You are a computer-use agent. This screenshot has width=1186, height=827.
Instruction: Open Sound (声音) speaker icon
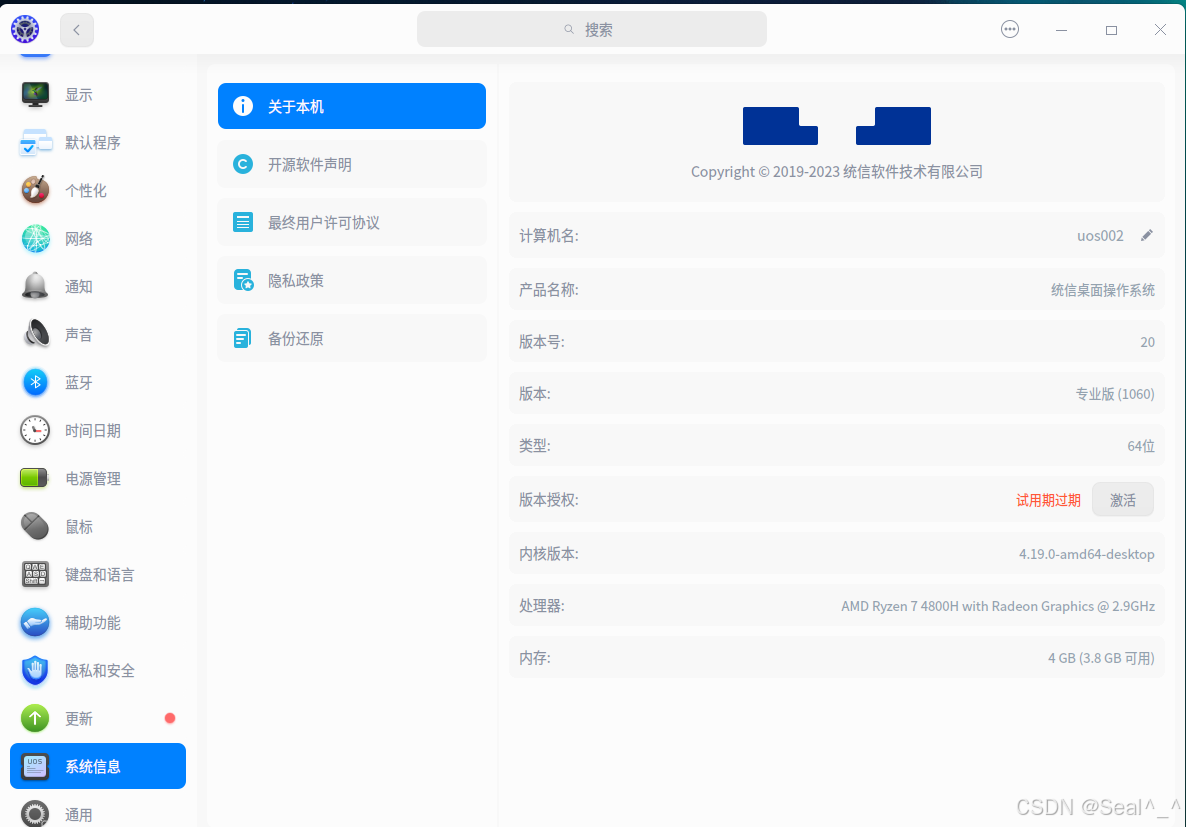35,334
